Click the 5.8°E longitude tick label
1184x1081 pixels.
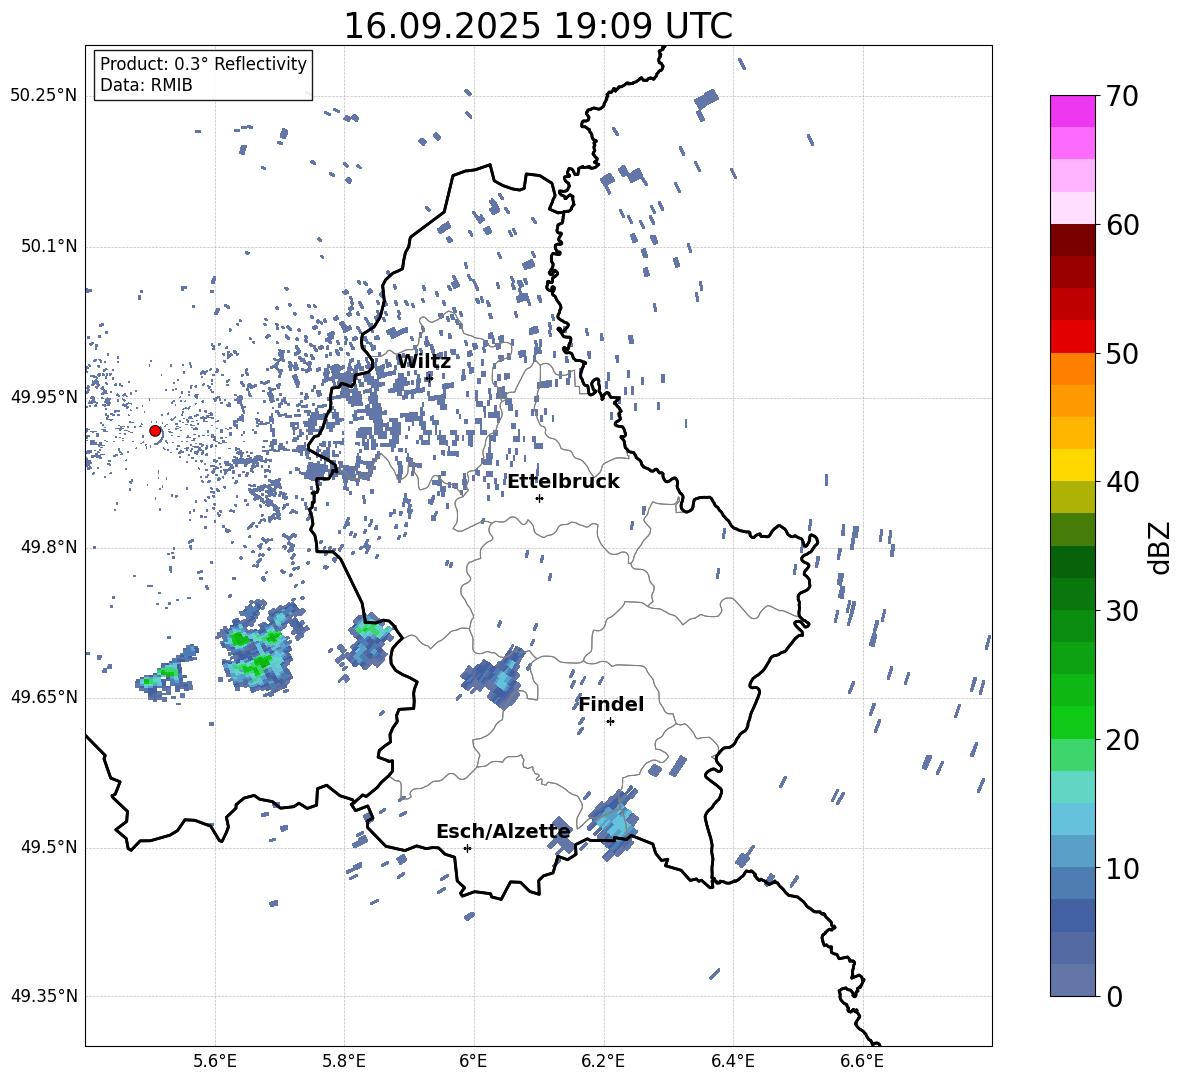344,1061
